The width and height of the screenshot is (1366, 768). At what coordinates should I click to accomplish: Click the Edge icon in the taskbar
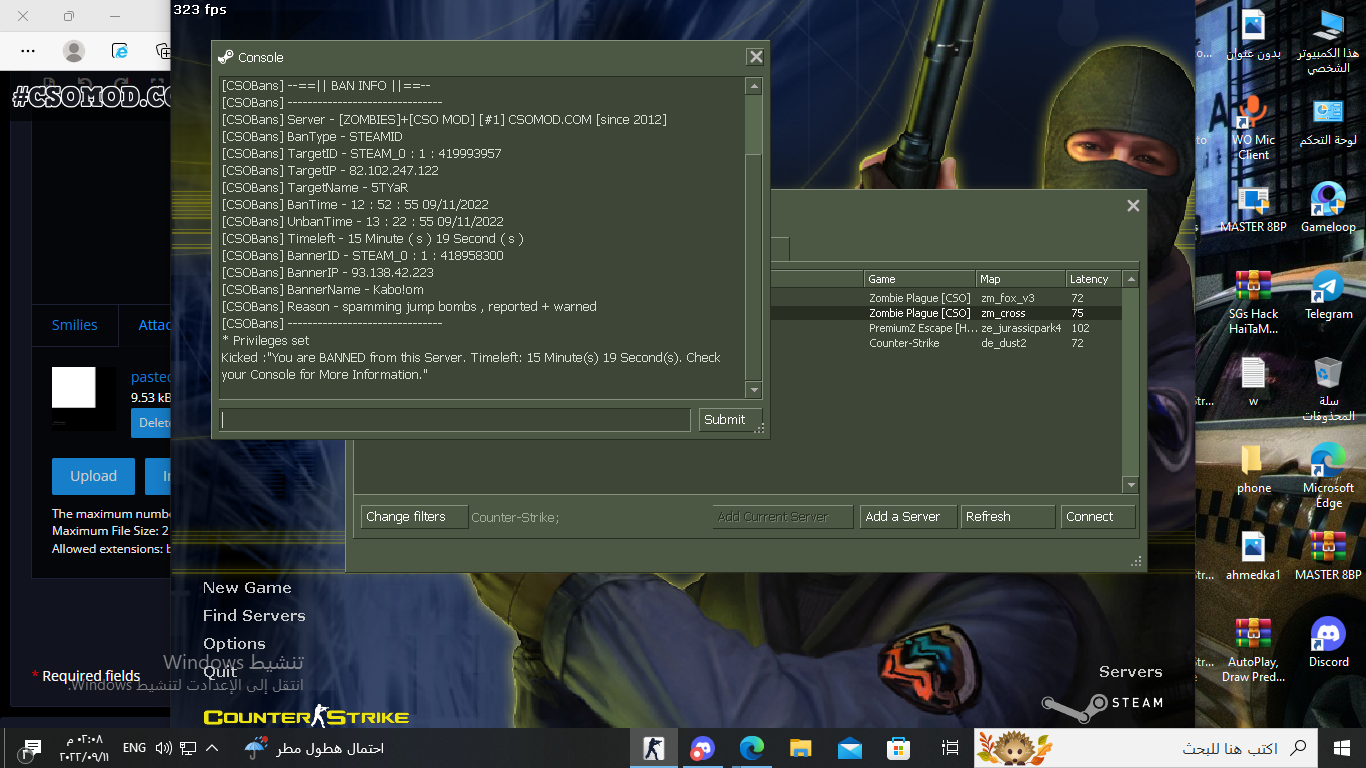tap(751, 748)
